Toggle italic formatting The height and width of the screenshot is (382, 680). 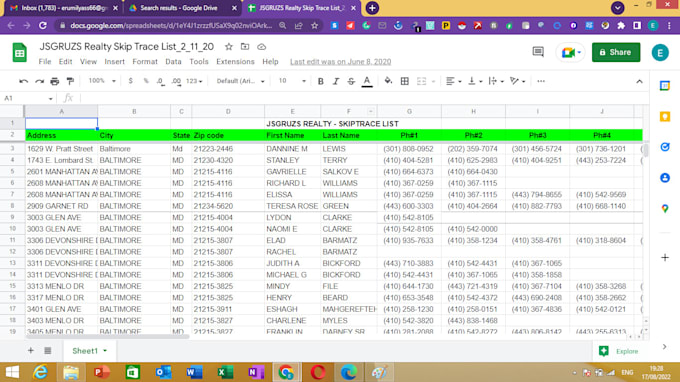(x=336, y=81)
